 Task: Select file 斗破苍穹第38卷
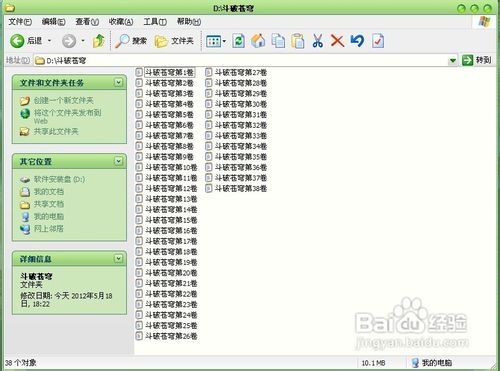(241, 188)
